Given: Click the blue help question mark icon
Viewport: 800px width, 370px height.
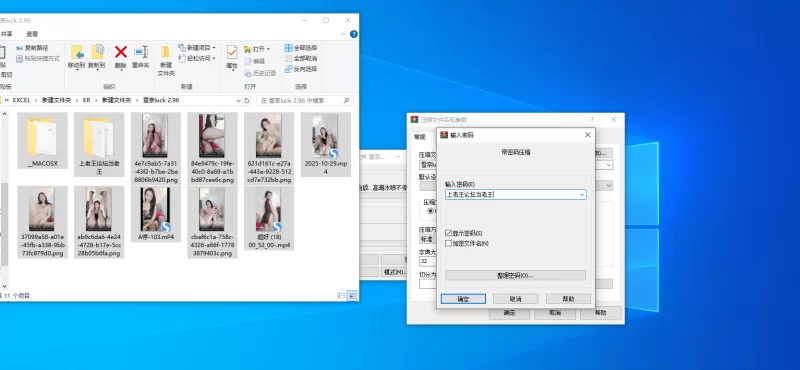Looking at the screenshot, I should (354, 34).
